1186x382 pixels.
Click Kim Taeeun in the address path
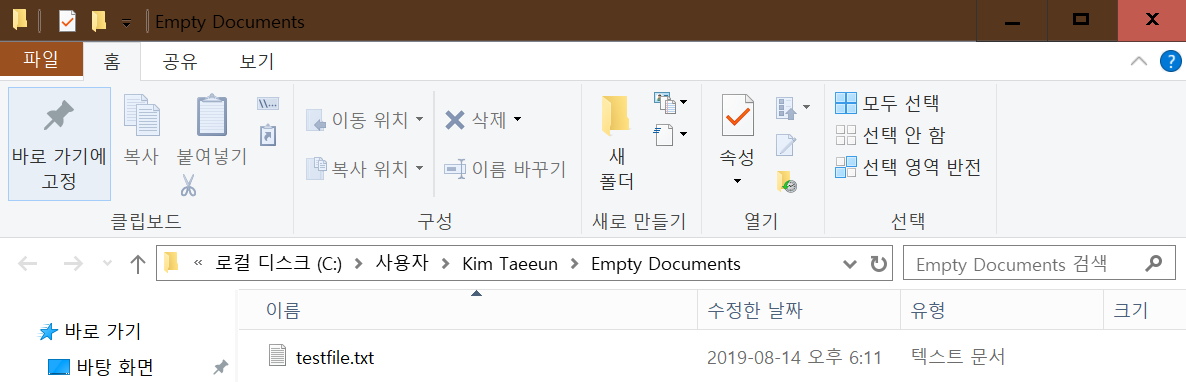[511, 264]
